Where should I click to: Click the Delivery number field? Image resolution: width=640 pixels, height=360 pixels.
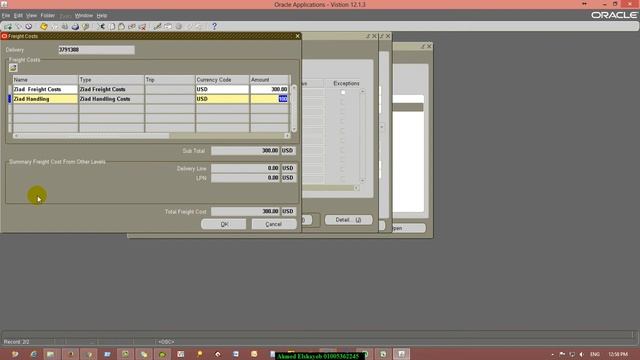[x=96, y=50]
